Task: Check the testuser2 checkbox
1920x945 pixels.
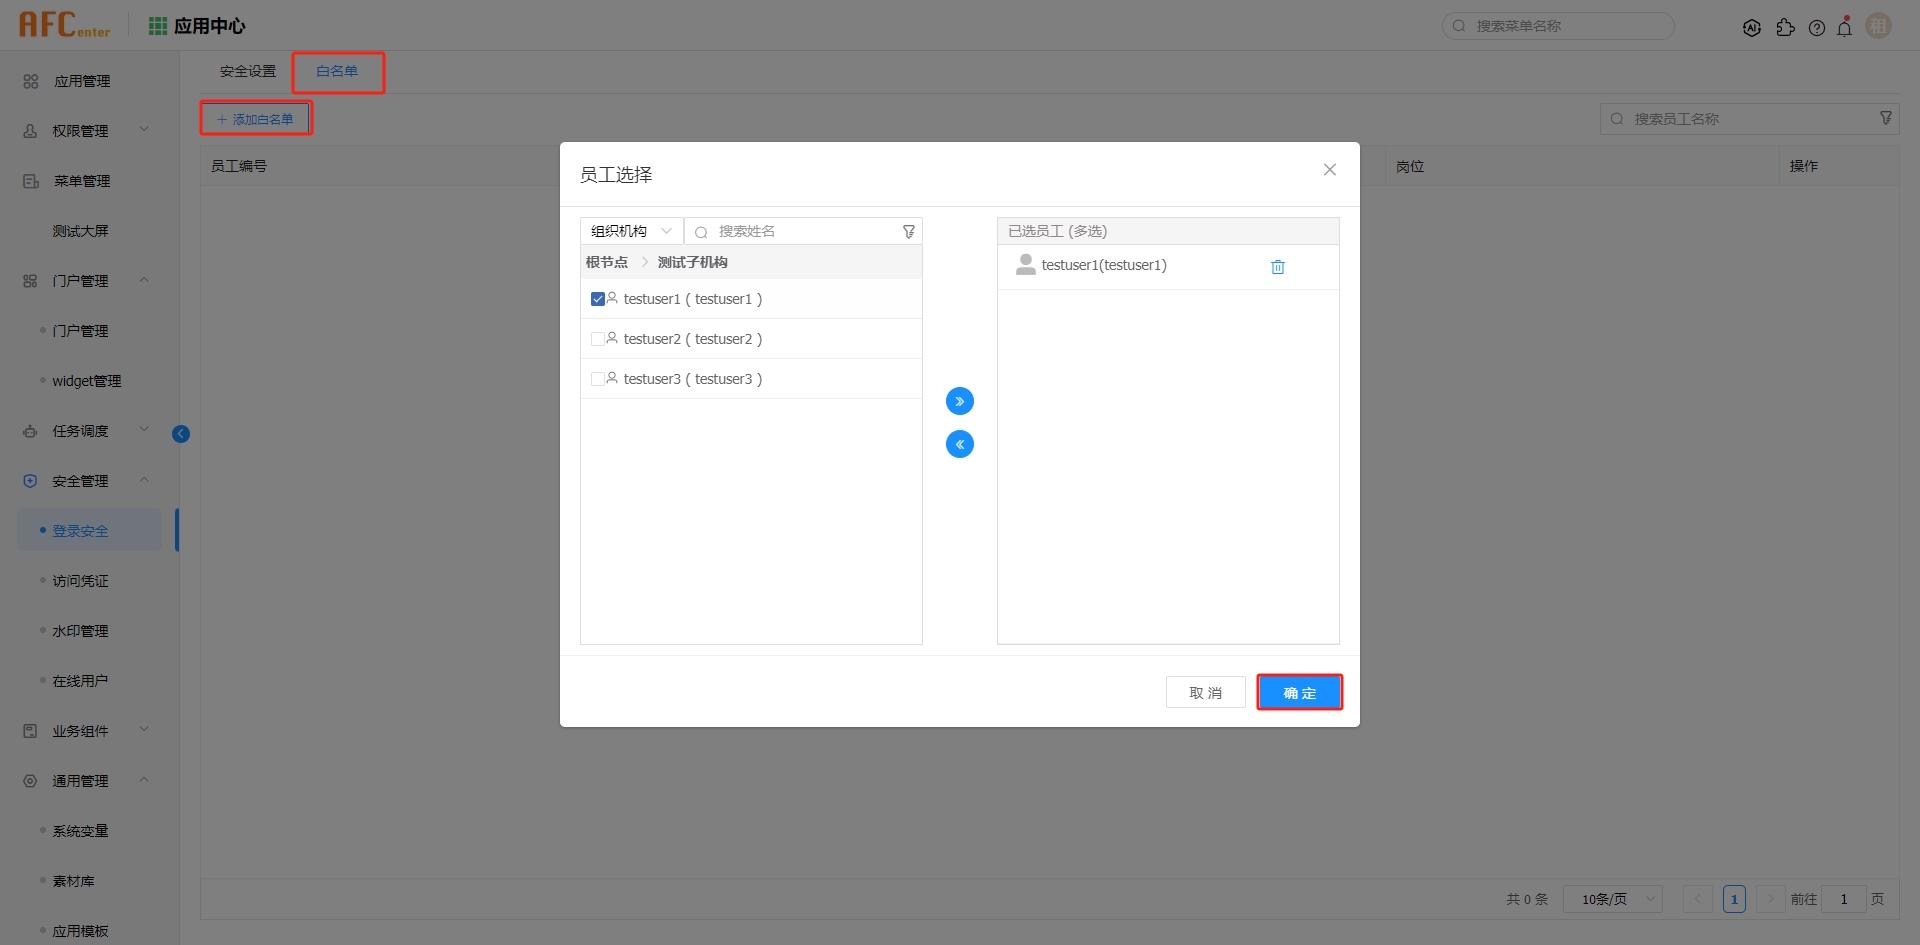Action: pyautogui.click(x=598, y=338)
